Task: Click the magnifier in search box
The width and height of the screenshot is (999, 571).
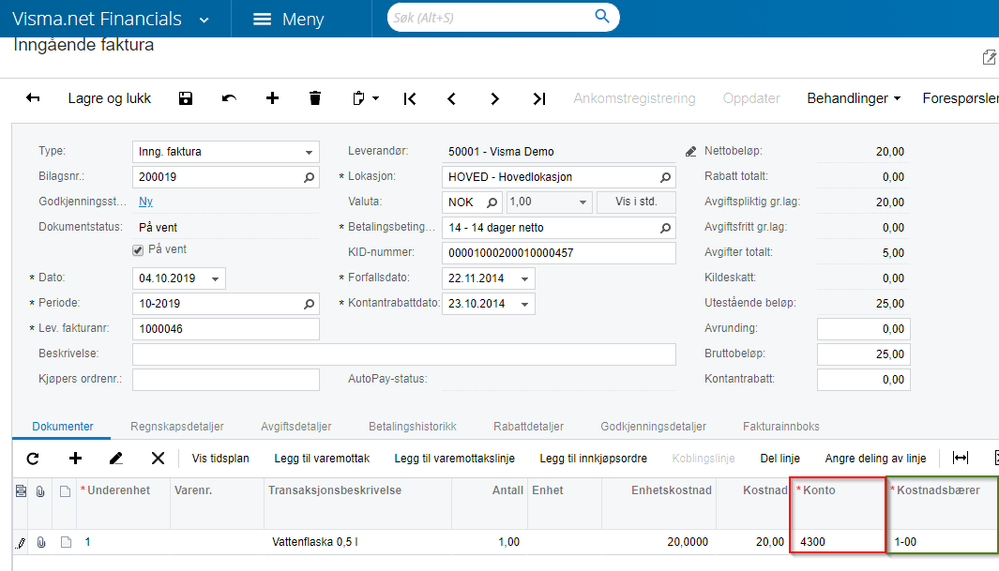Action: [x=602, y=17]
